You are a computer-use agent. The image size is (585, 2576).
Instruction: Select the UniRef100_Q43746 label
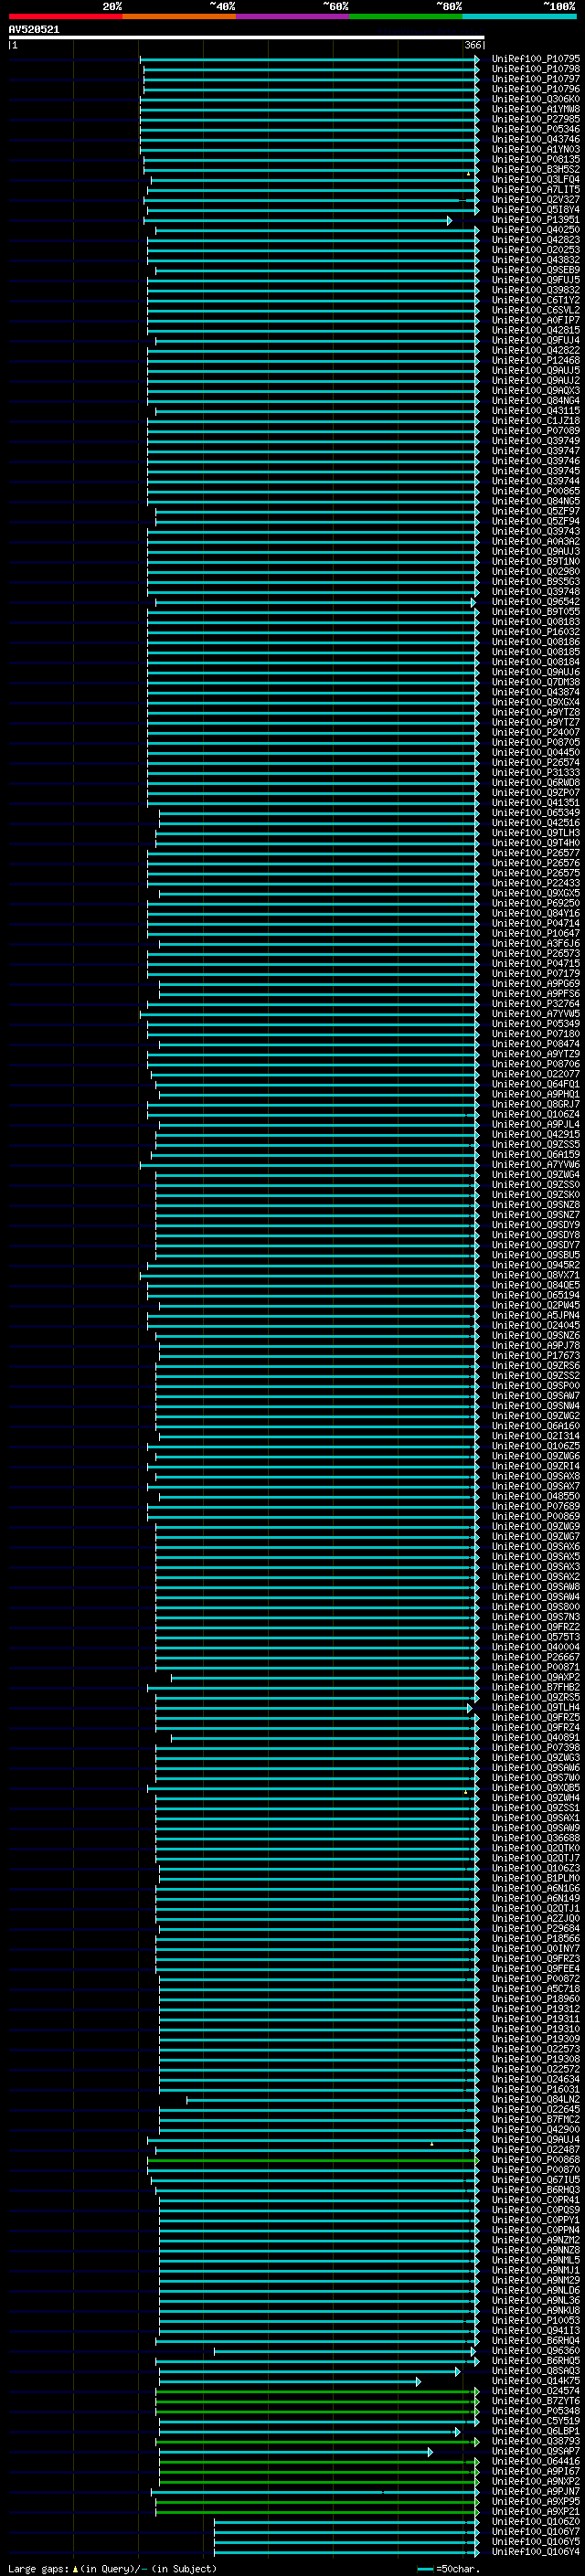pos(535,139)
